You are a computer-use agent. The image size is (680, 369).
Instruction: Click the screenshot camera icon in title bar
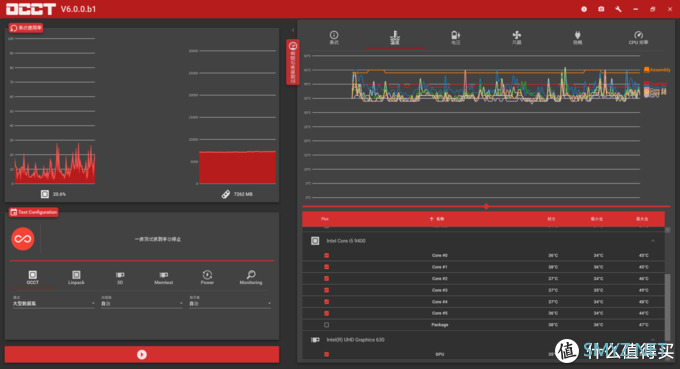point(601,9)
